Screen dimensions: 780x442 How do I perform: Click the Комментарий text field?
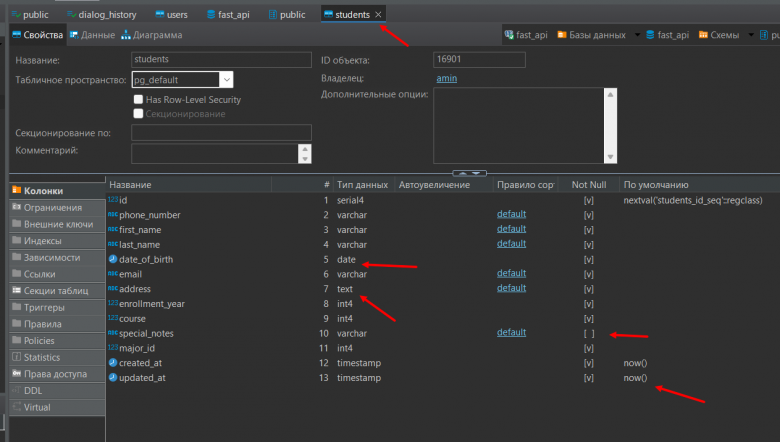(x=215, y=154)
